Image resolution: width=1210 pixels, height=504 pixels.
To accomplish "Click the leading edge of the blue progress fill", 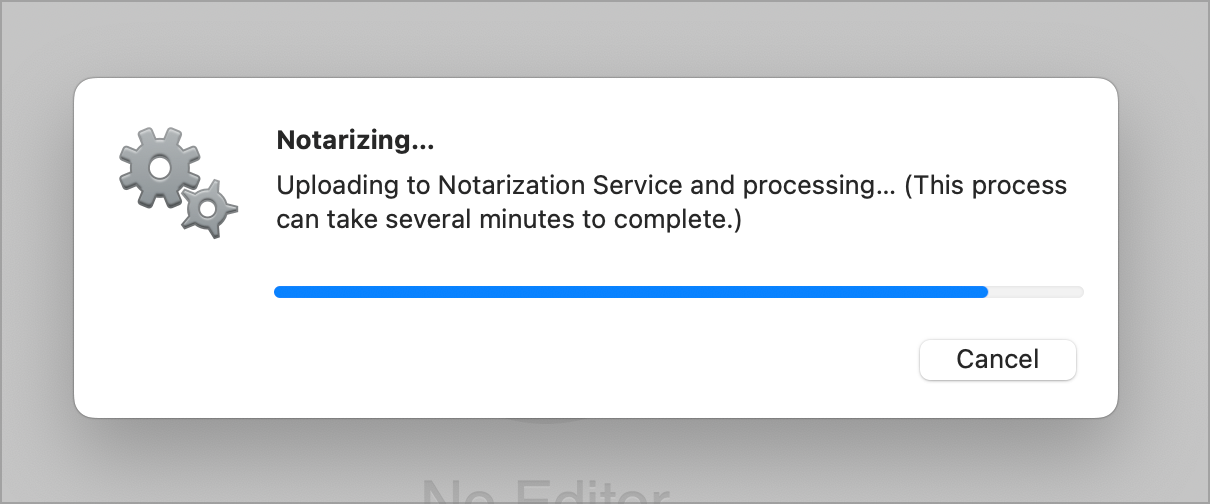I will click(984, 292).
